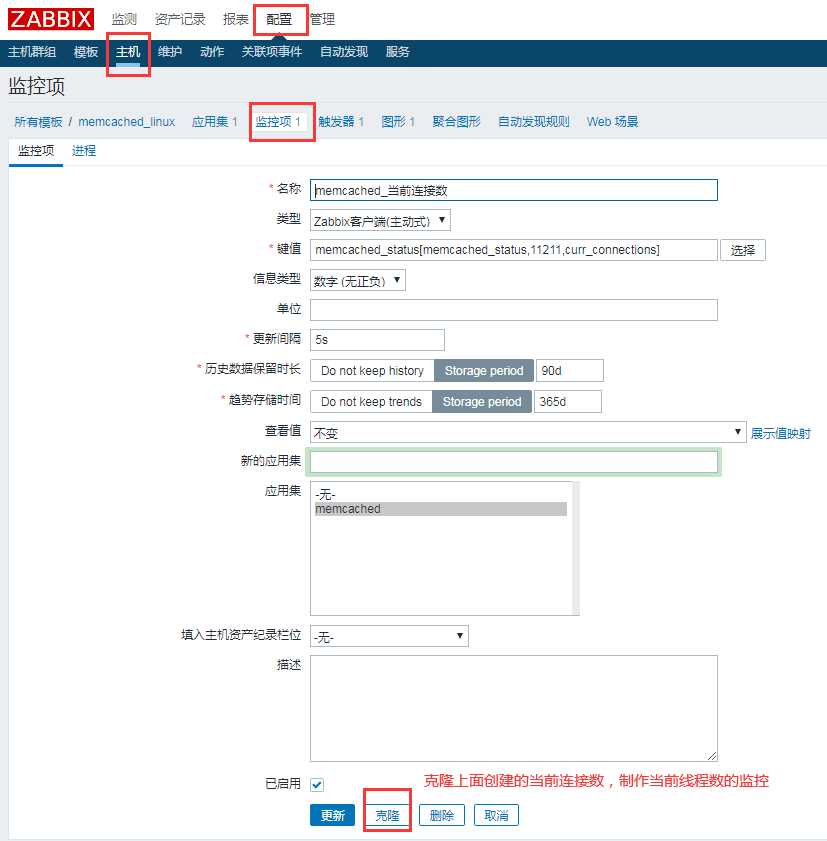Image resolution: width=827 pixels, height=841 pixels.
Task: Expand the 信息类型 dropdown
Action: (358, 281)
